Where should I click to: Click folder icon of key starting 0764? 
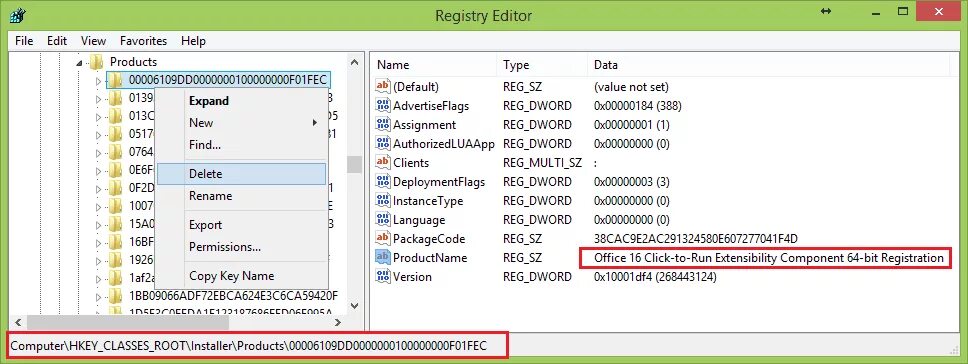pos(115,152)
